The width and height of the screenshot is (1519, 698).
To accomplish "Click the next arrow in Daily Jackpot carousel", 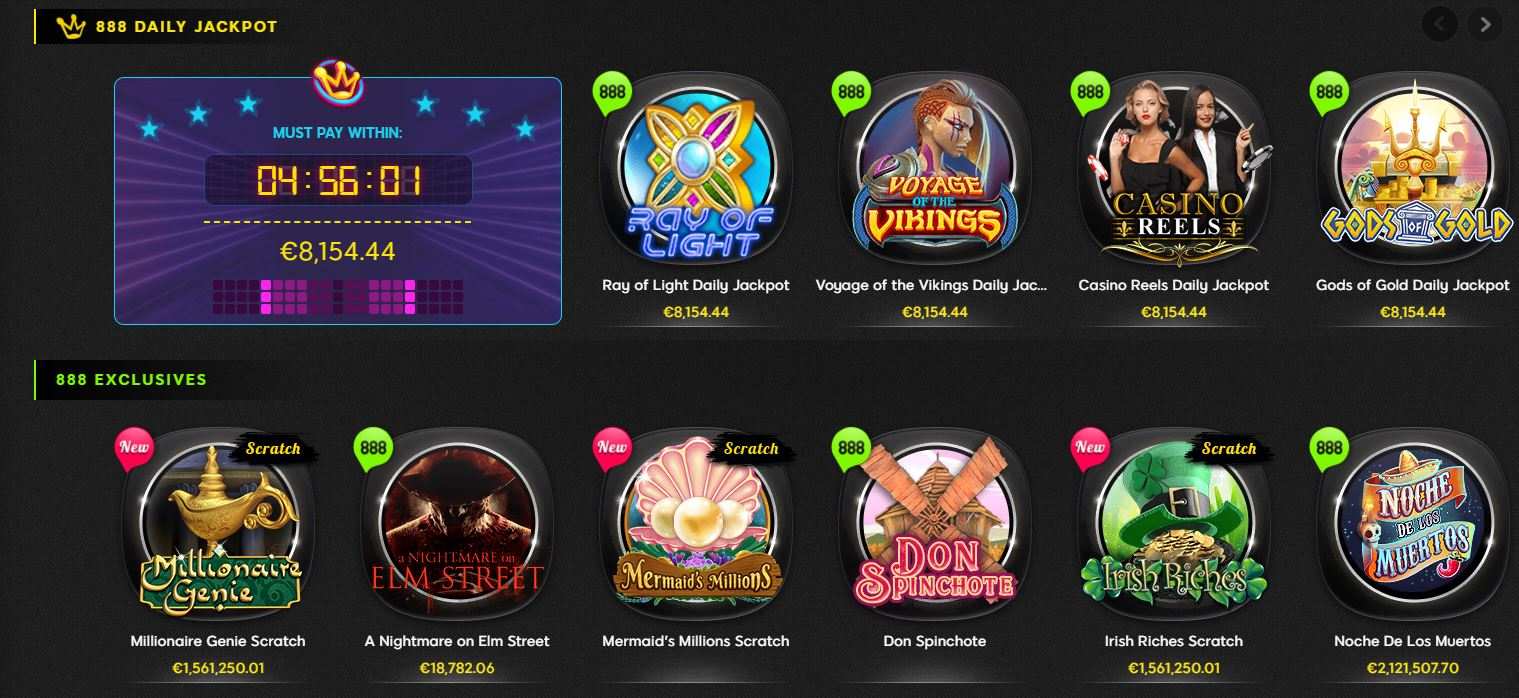I will coord(1485,24).
